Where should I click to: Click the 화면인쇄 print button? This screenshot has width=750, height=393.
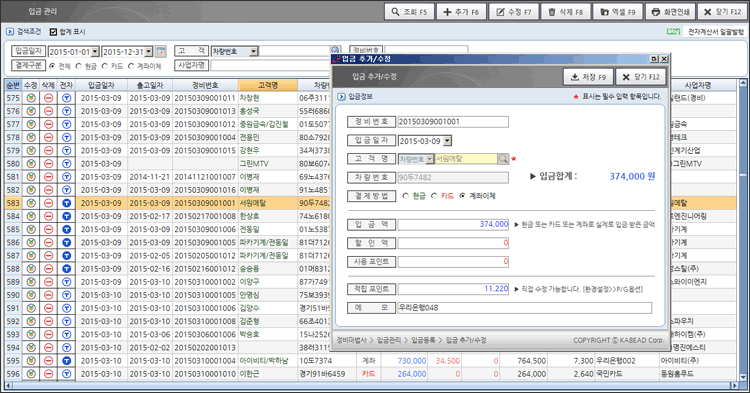[670, 12]
